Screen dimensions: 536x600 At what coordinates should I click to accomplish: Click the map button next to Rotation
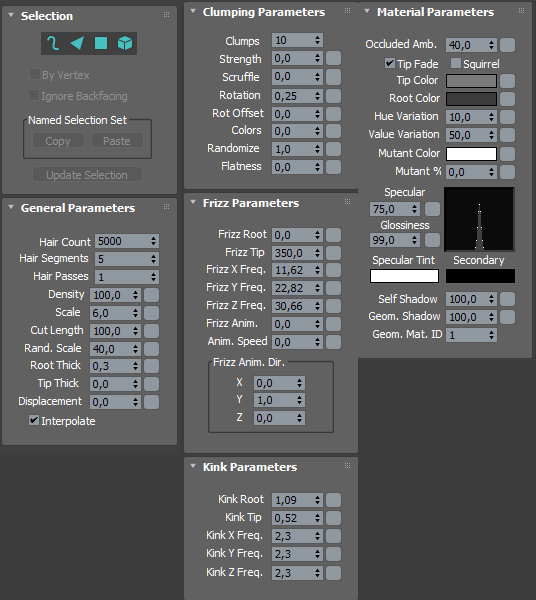coord(334,96)
